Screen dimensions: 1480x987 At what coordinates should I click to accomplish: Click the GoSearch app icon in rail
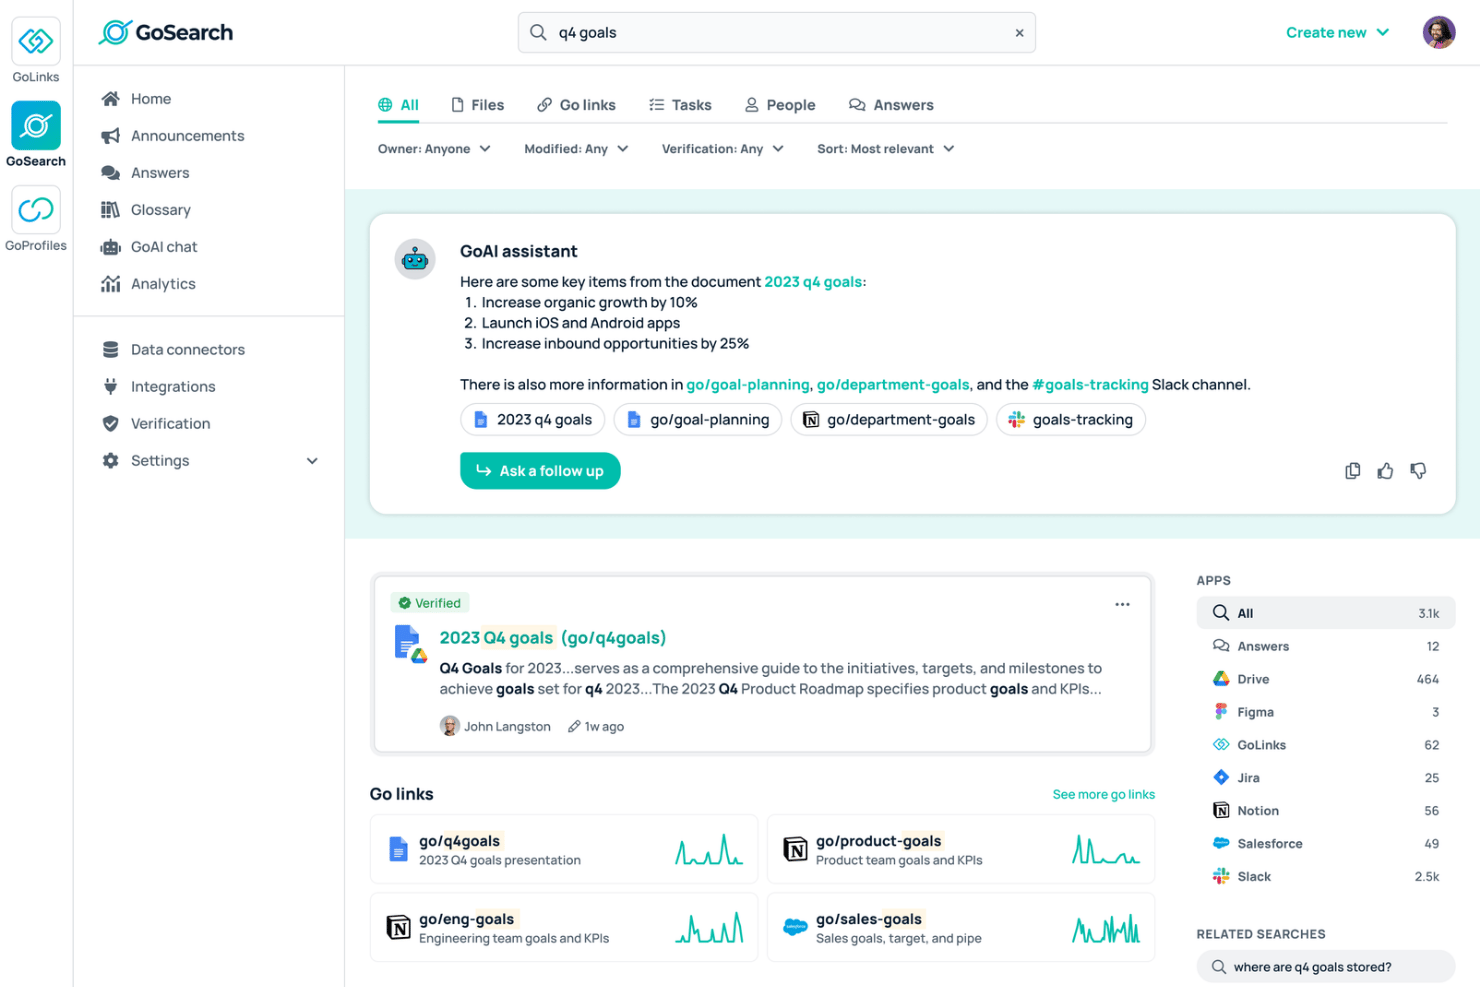36,126
